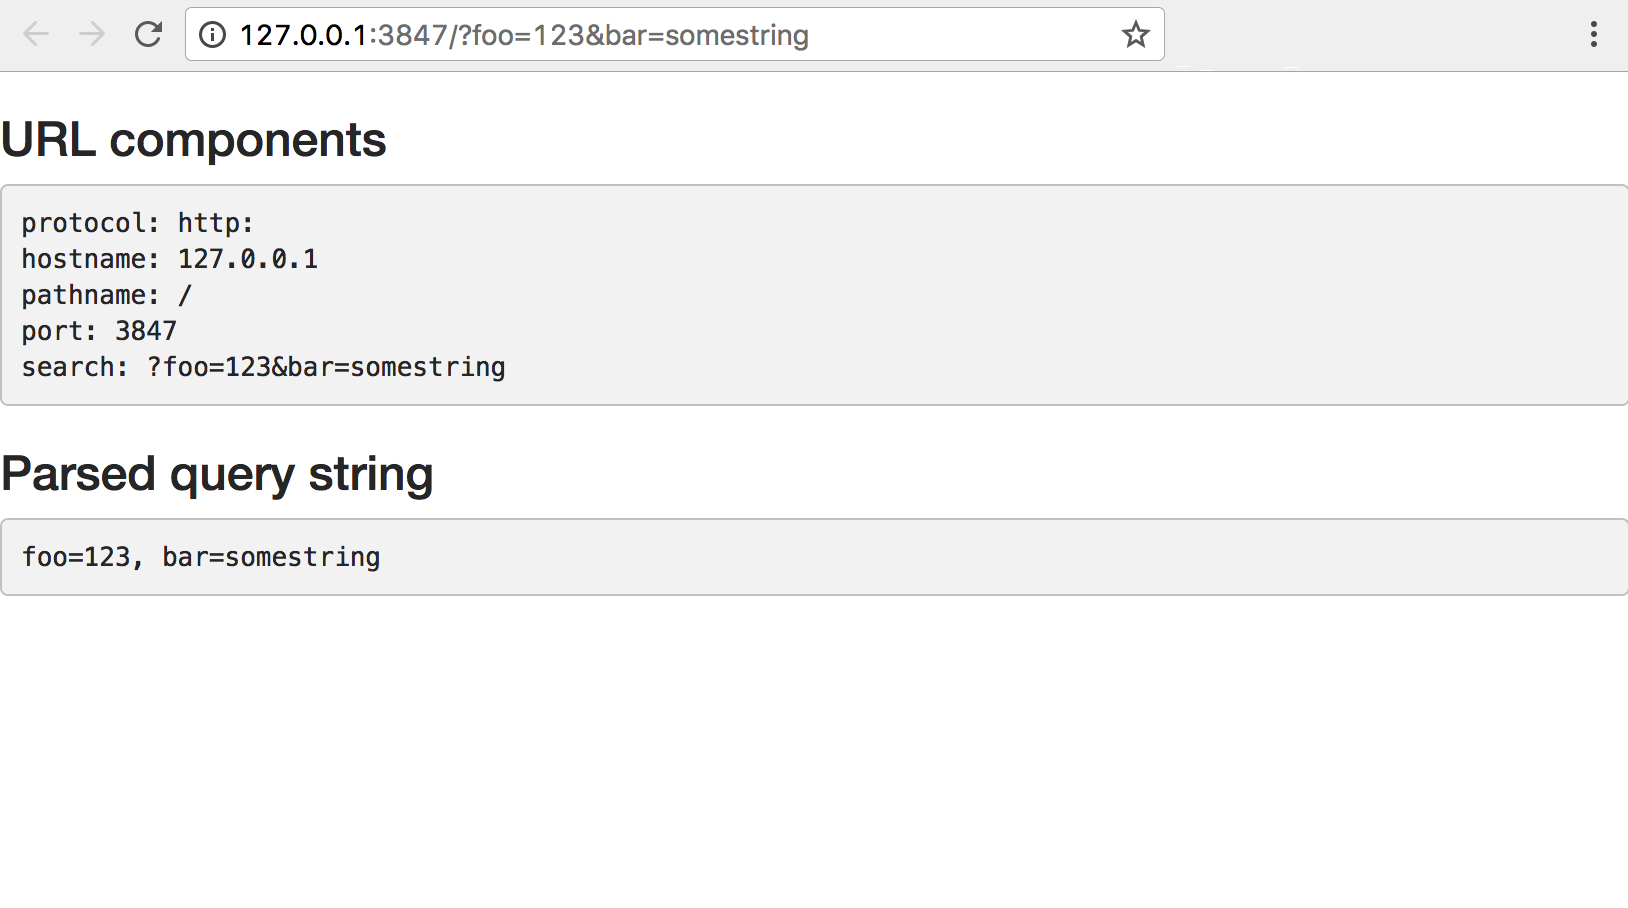Image resolution: width=1628 pixels, height=908 pixels.
Task: Click the info symbol before the URL
Action: pos(212,34)
